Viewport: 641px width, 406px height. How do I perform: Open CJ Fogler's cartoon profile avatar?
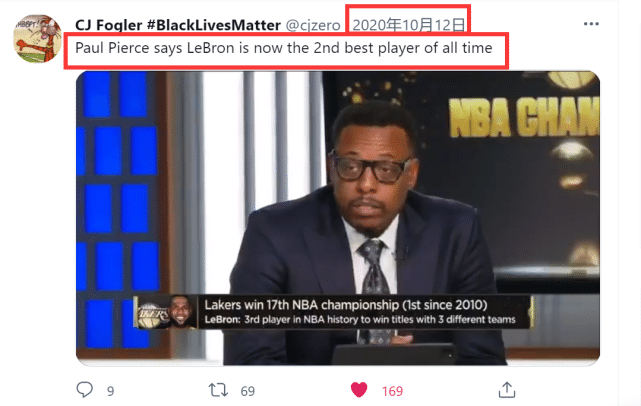coord(38,39)
